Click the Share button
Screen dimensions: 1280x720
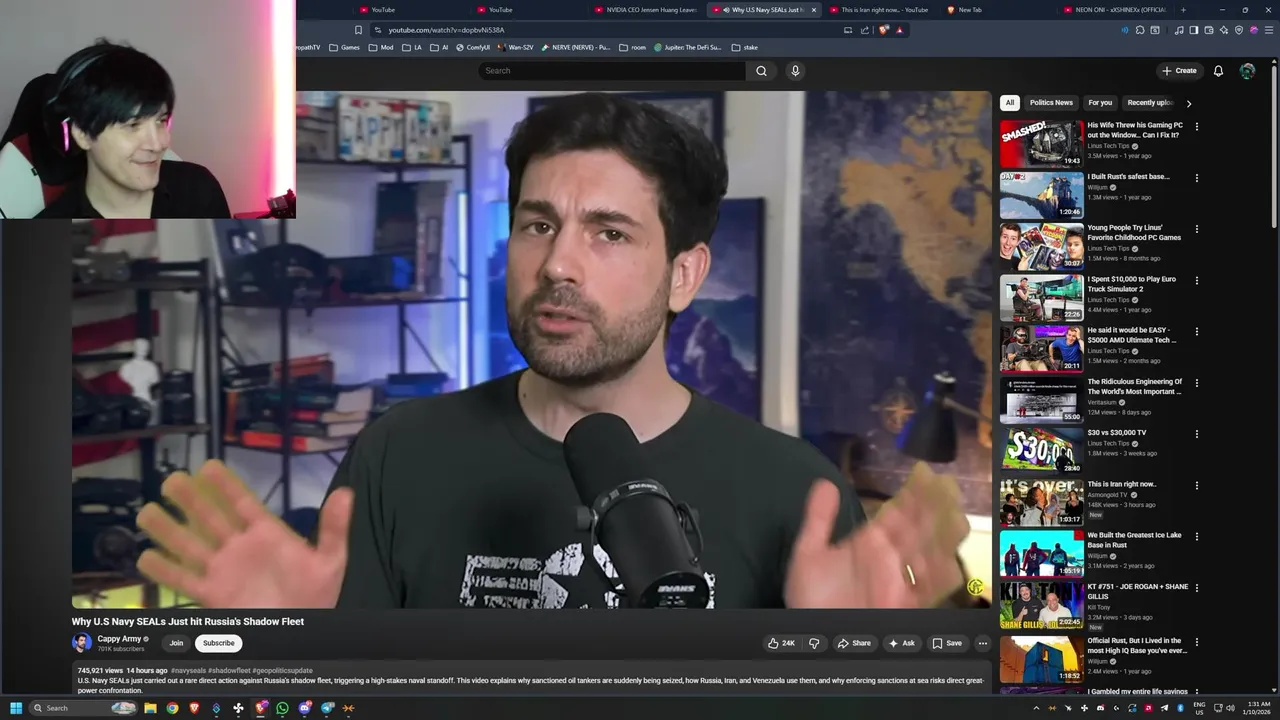pos(854,643)
